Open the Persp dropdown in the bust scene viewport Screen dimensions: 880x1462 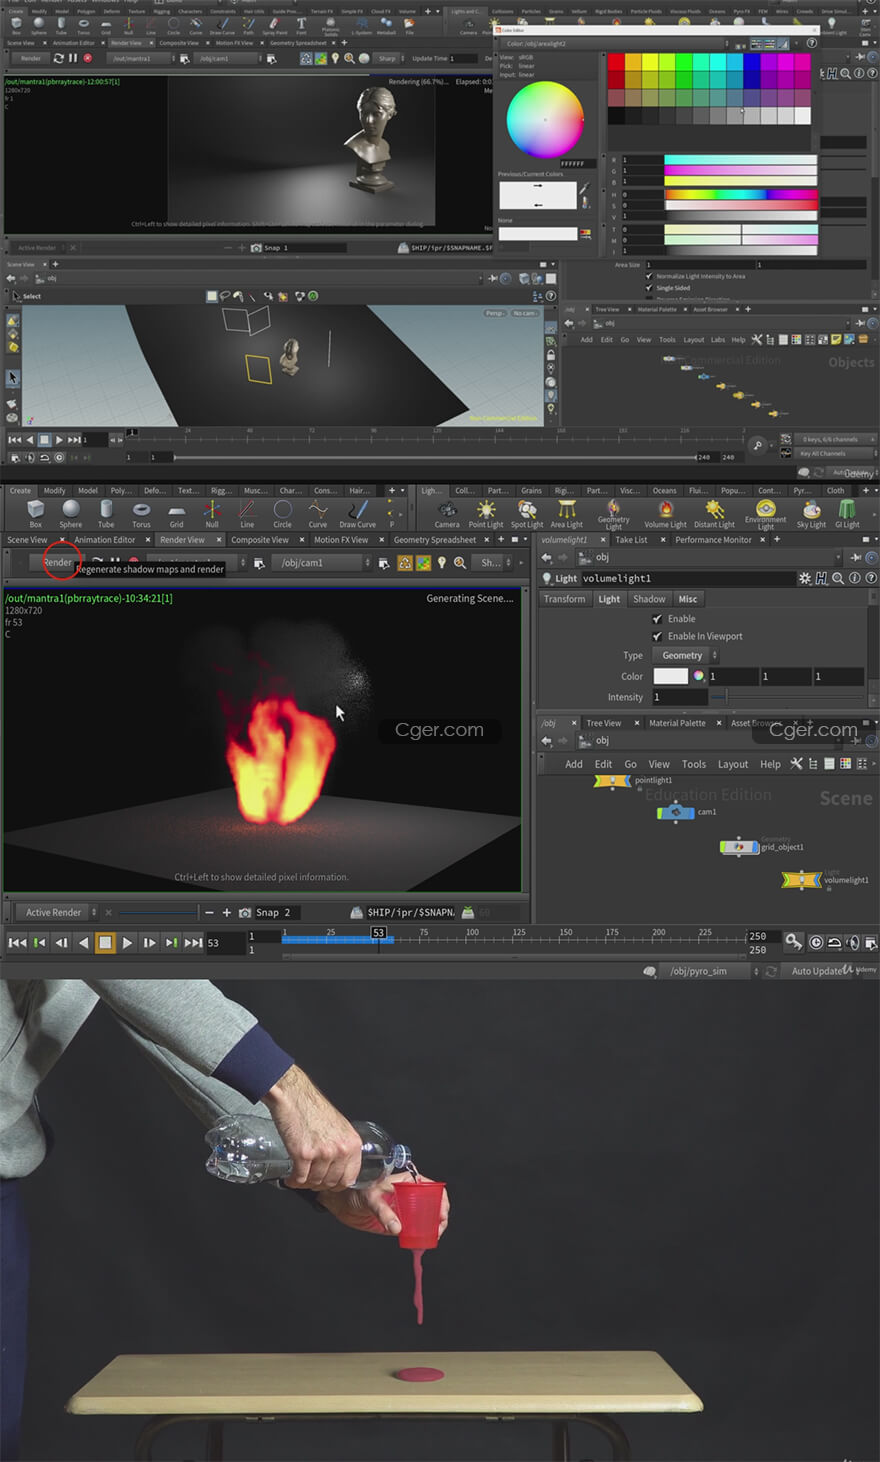click(496, 314)
